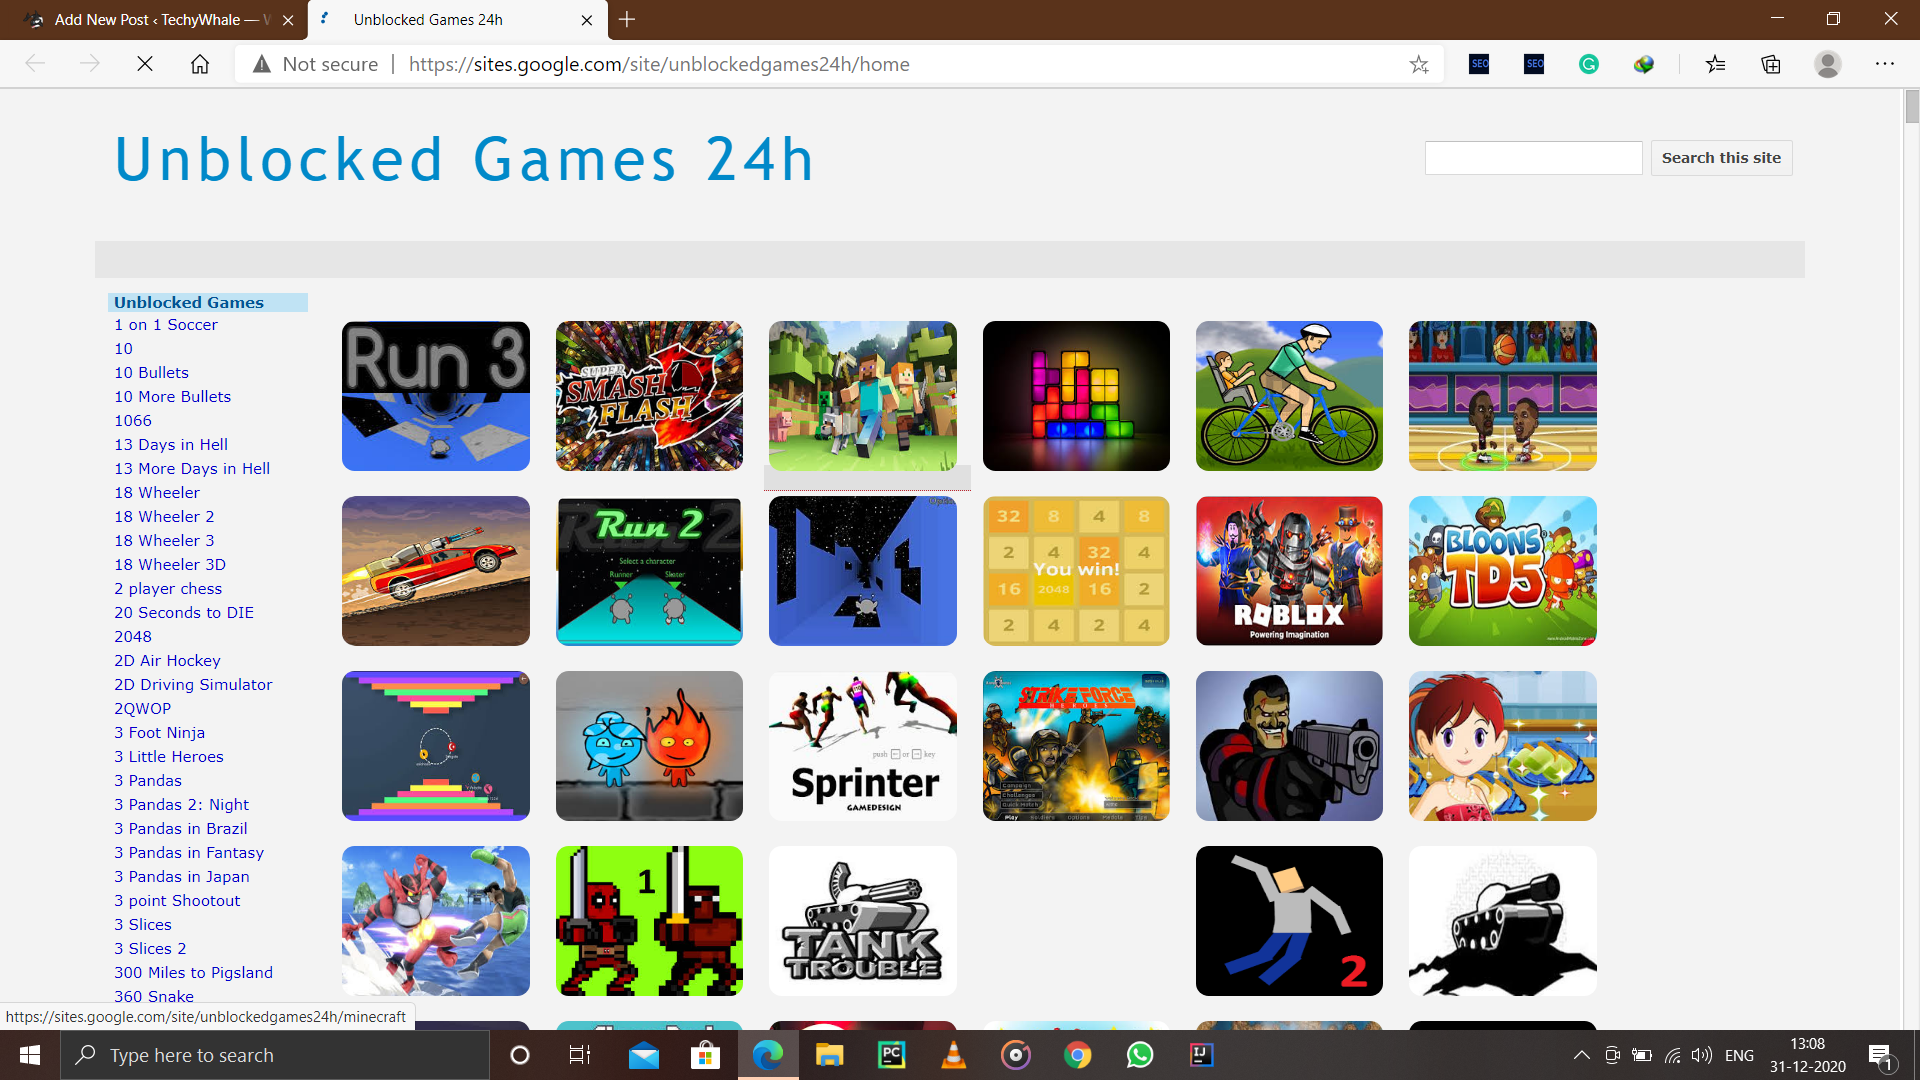Viewport: 1920px width, 1080px height.
Task: Open the 13 Days in Hell link
Action: [x=171, y=445]
